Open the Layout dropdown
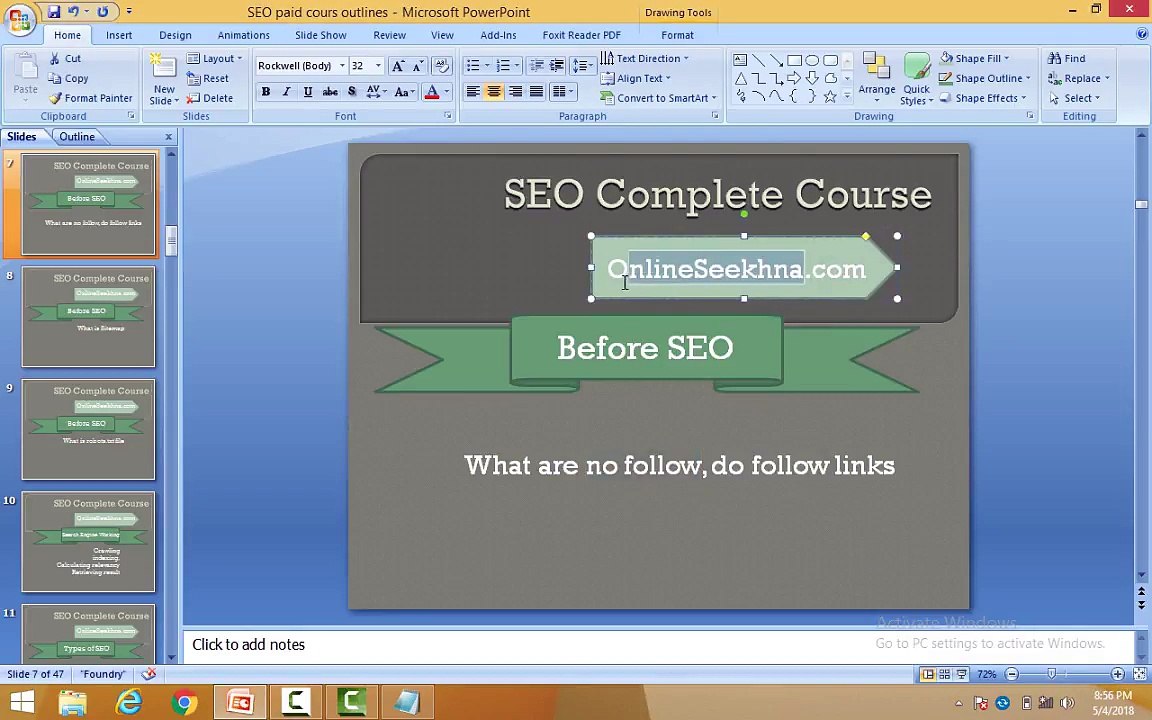1152x720 pixels. coord(214,59)
